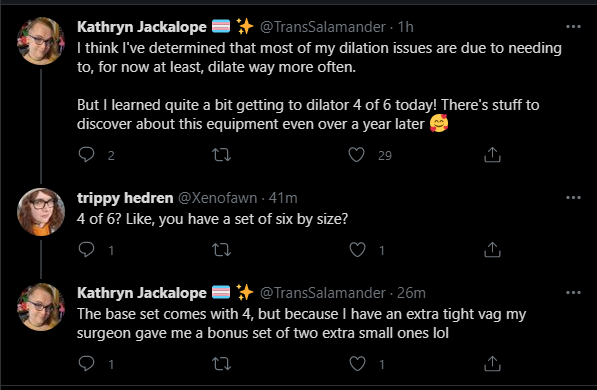Share trippy hedren's tweet
Image resolution: width=597 pixels, height=390 pixels.
492,250
